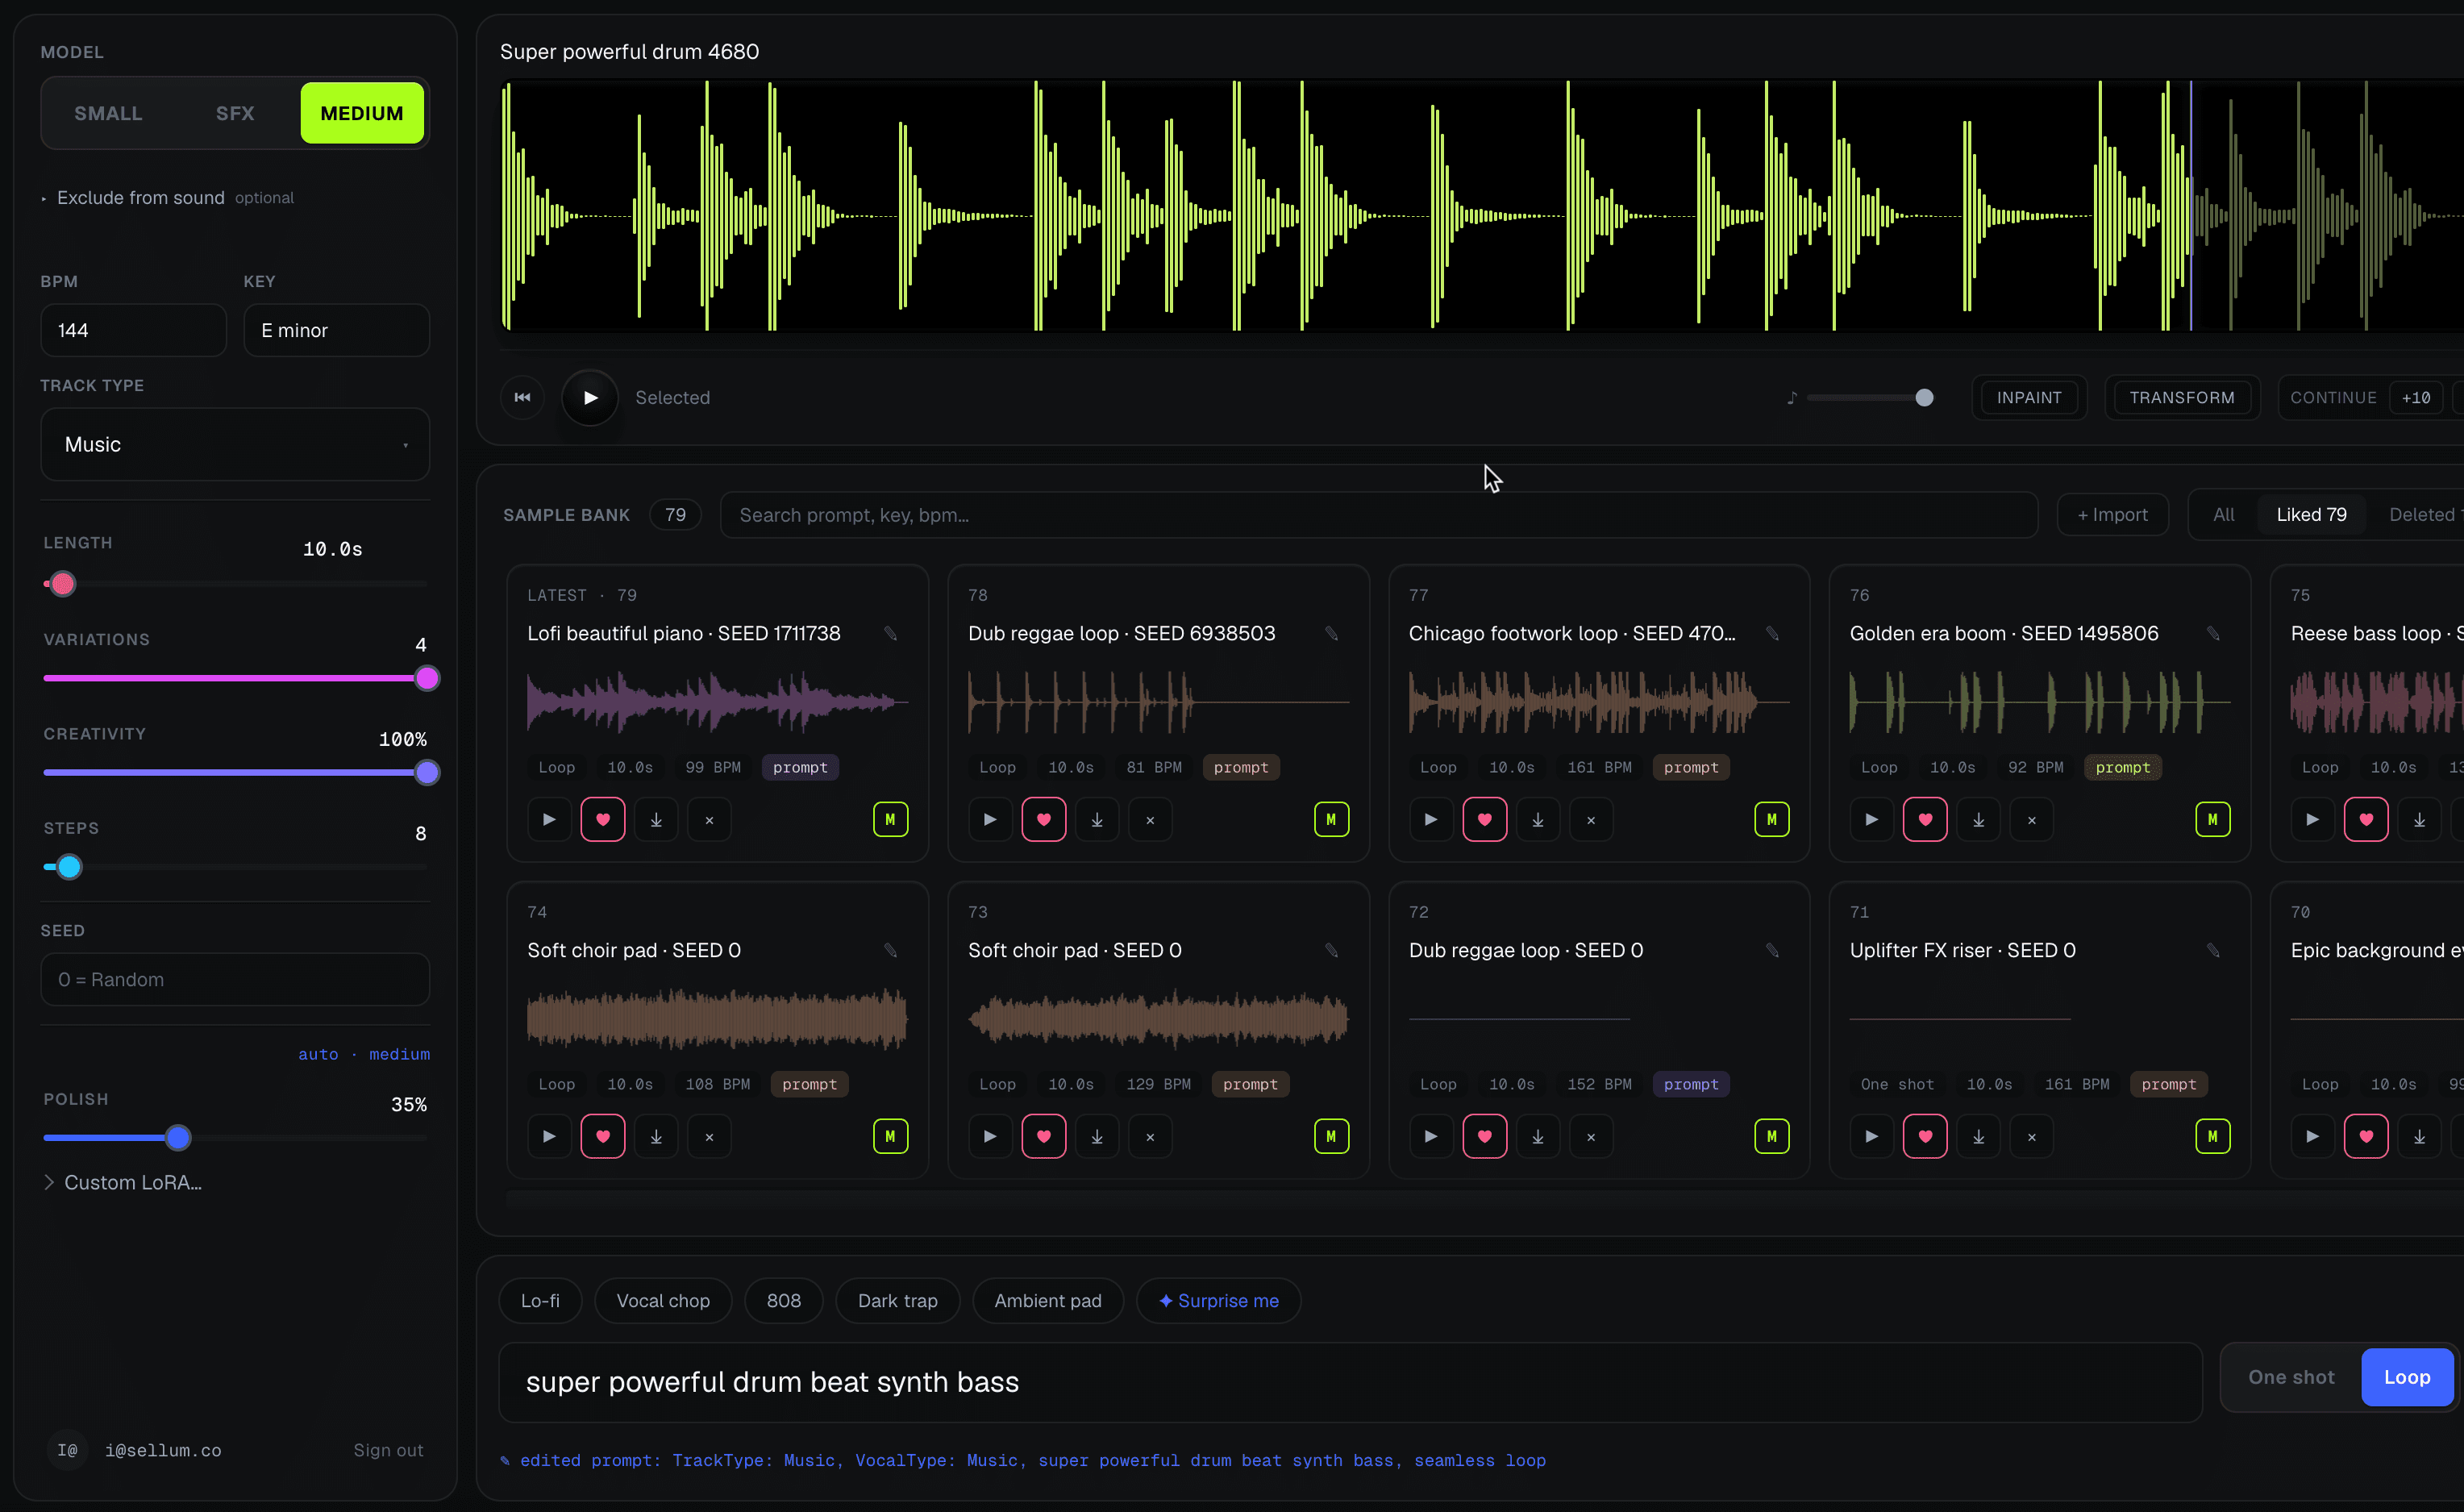Viewport: 2464px width, 1512px height.
Task: Edit the Uplifter FX riser title
Action: pyautogui.click(x=2213, y=950)
